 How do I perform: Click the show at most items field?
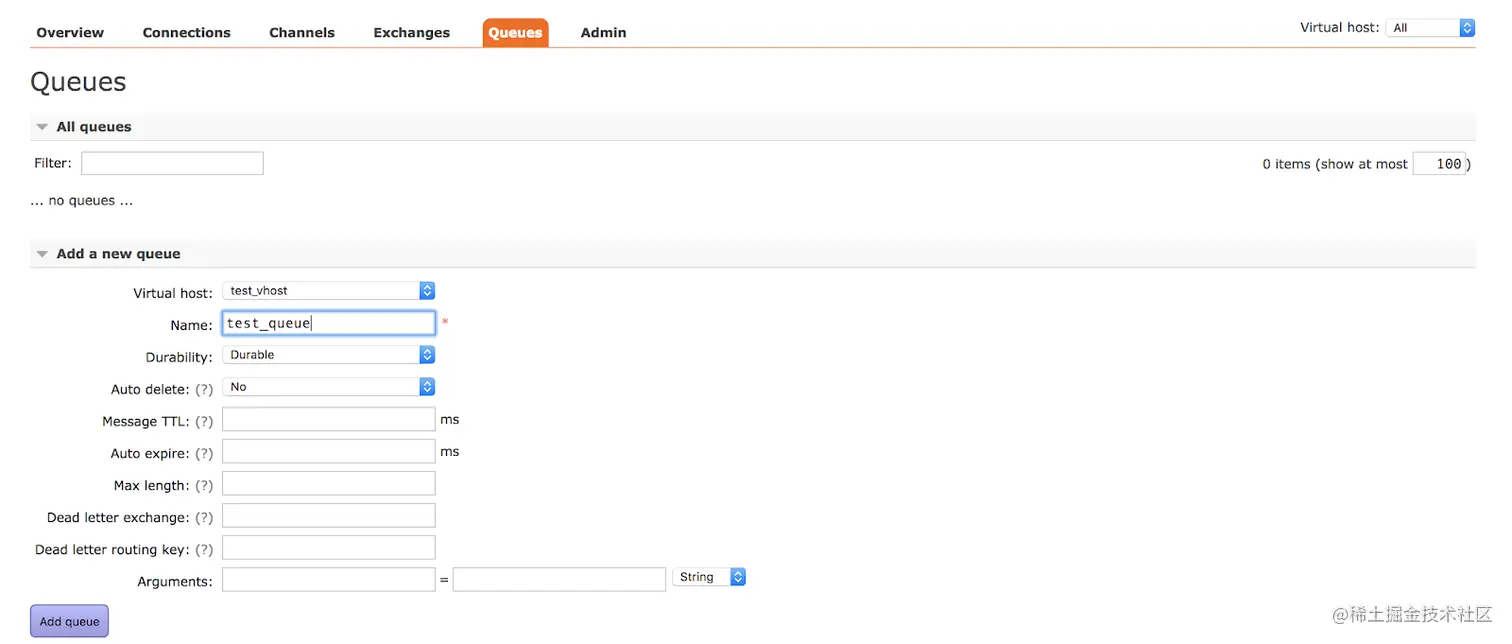1439,164
